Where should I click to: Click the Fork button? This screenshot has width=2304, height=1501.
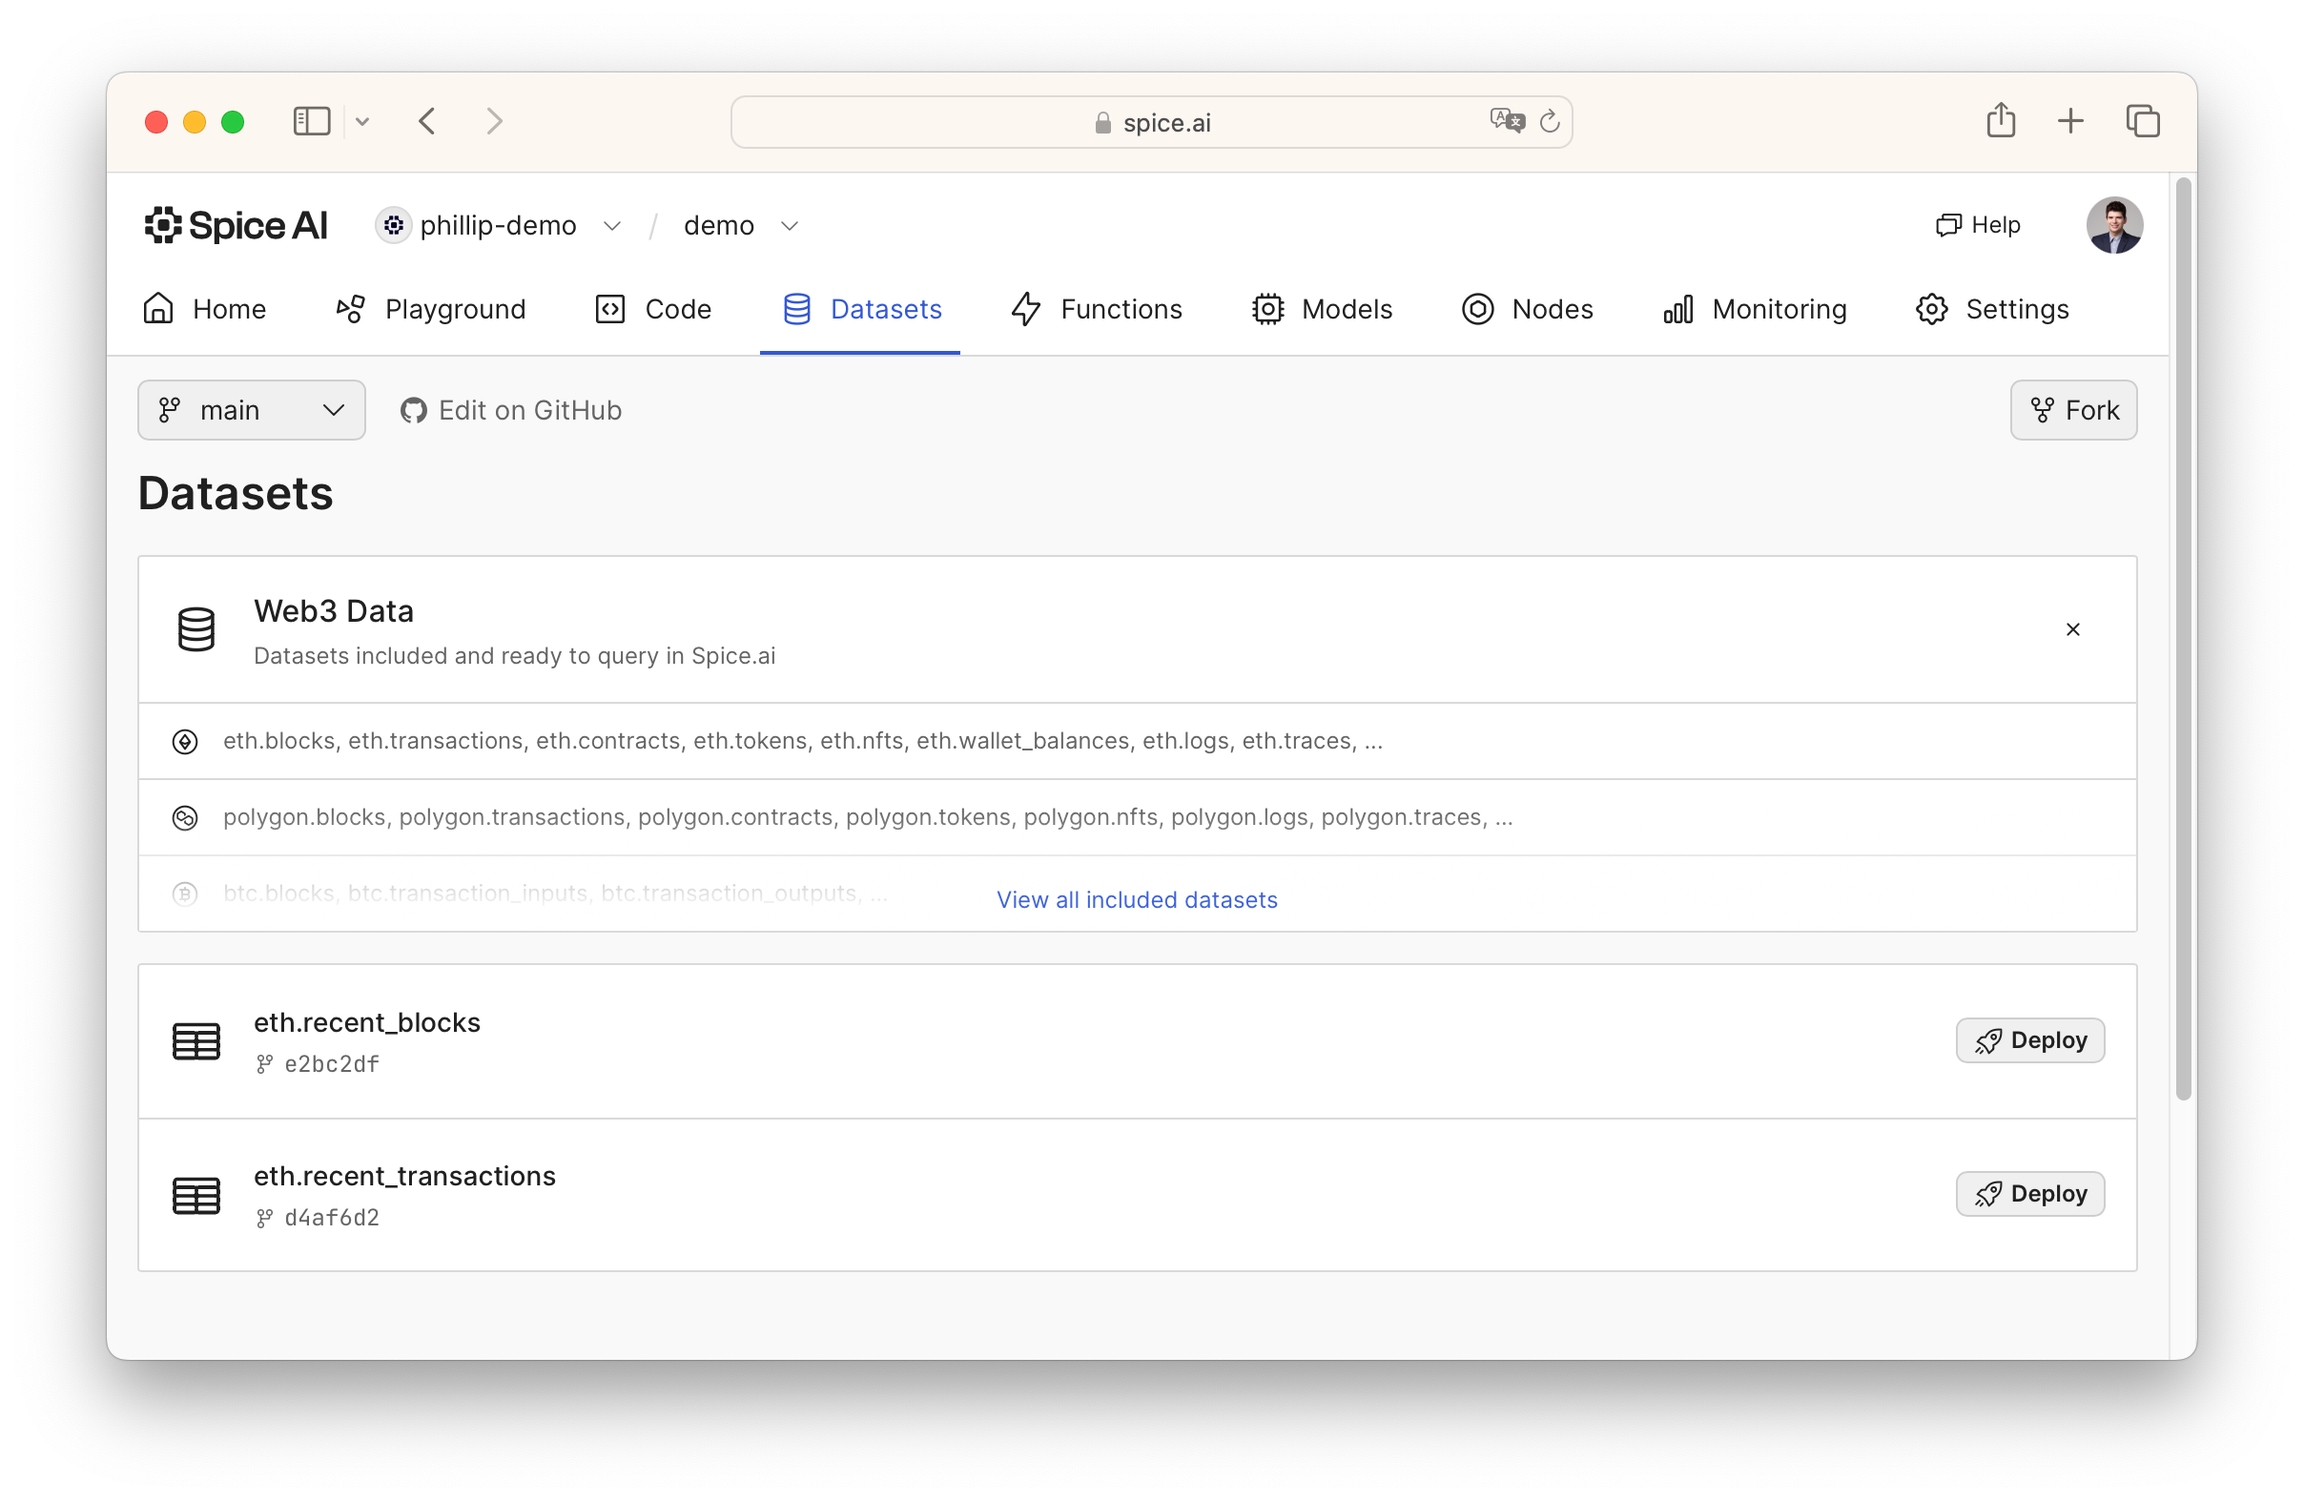(2073, 410)
